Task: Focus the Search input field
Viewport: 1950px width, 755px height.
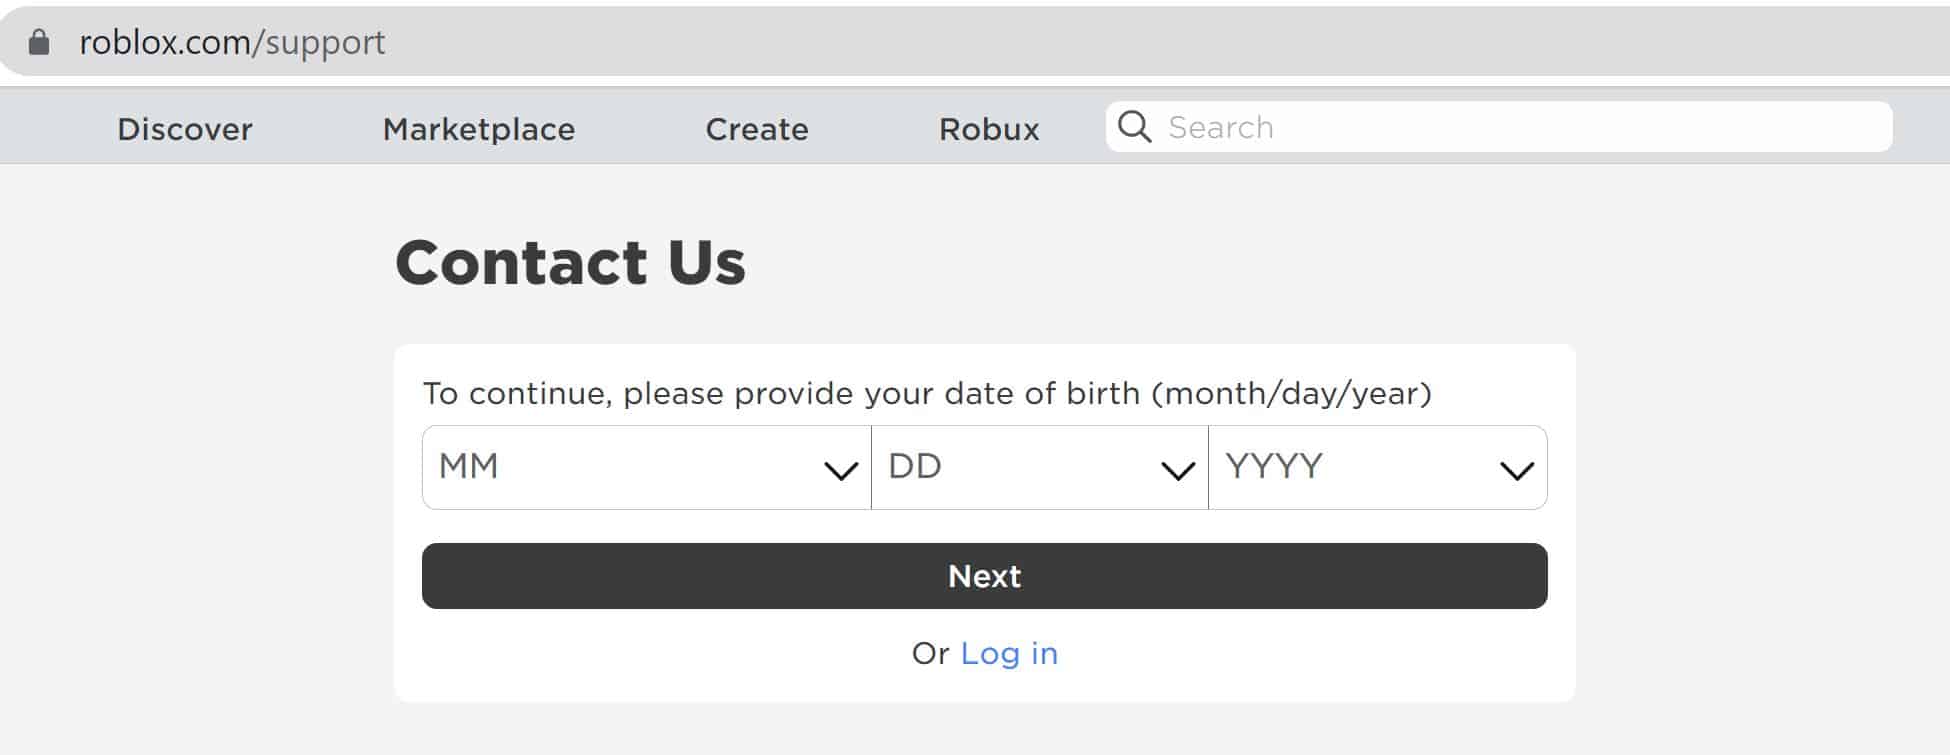Action: tap(1499, 127)
